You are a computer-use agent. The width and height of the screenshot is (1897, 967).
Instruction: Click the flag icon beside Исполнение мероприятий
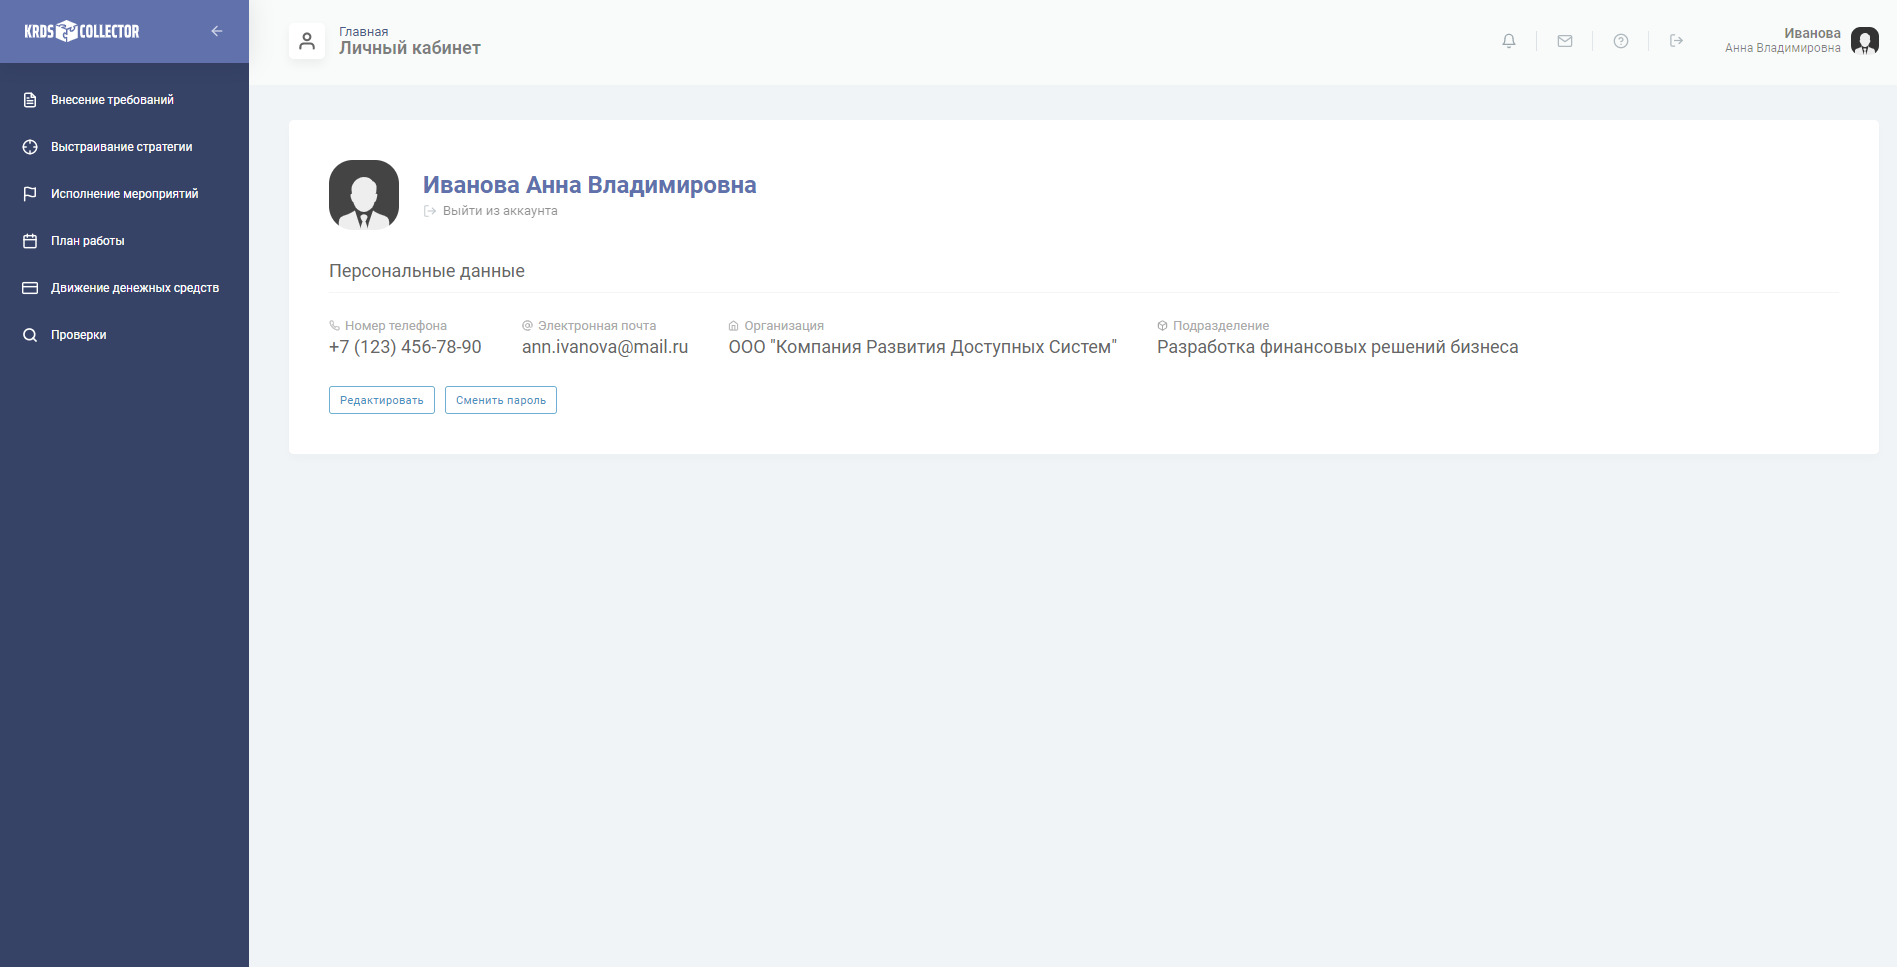point(30,194)
